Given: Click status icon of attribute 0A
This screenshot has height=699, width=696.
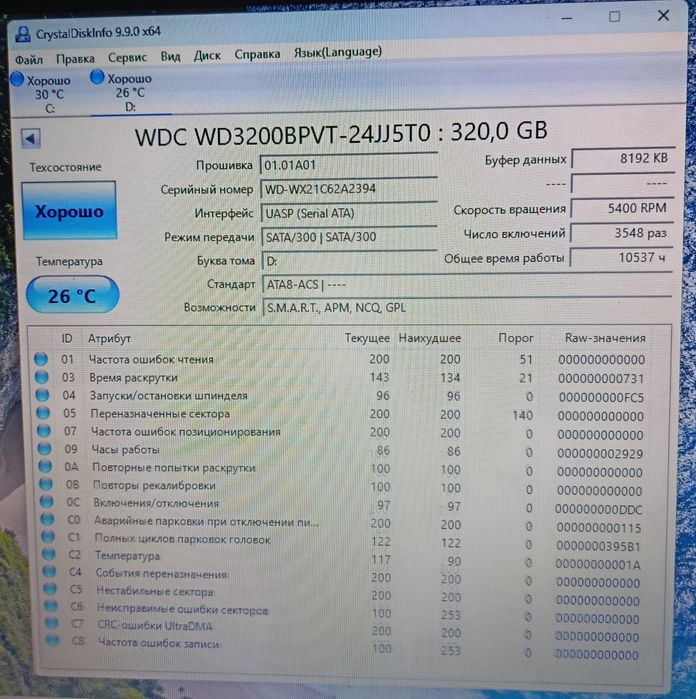Looking at the screenshot, I should point(45,466).
